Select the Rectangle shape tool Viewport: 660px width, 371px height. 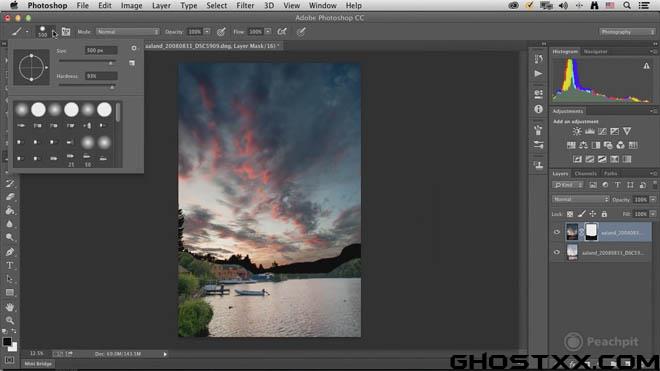[x=10, y=292]
